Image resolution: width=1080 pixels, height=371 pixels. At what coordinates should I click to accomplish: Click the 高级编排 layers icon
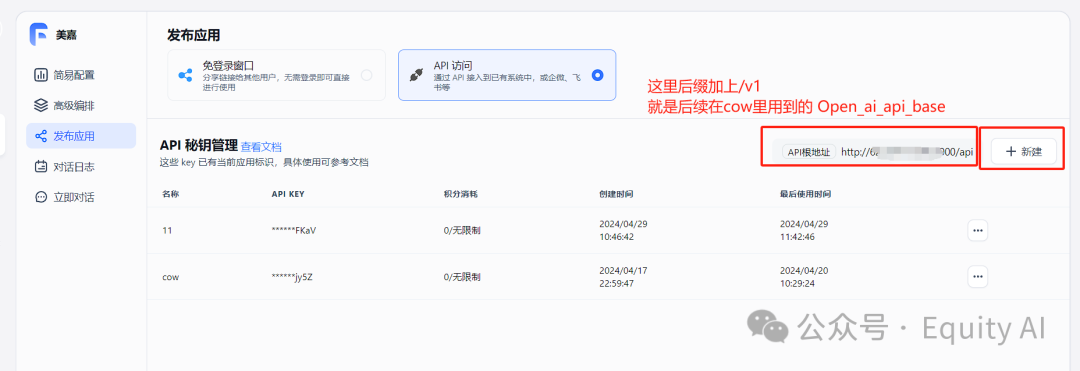pyautogui.click(x=41, y=105)
